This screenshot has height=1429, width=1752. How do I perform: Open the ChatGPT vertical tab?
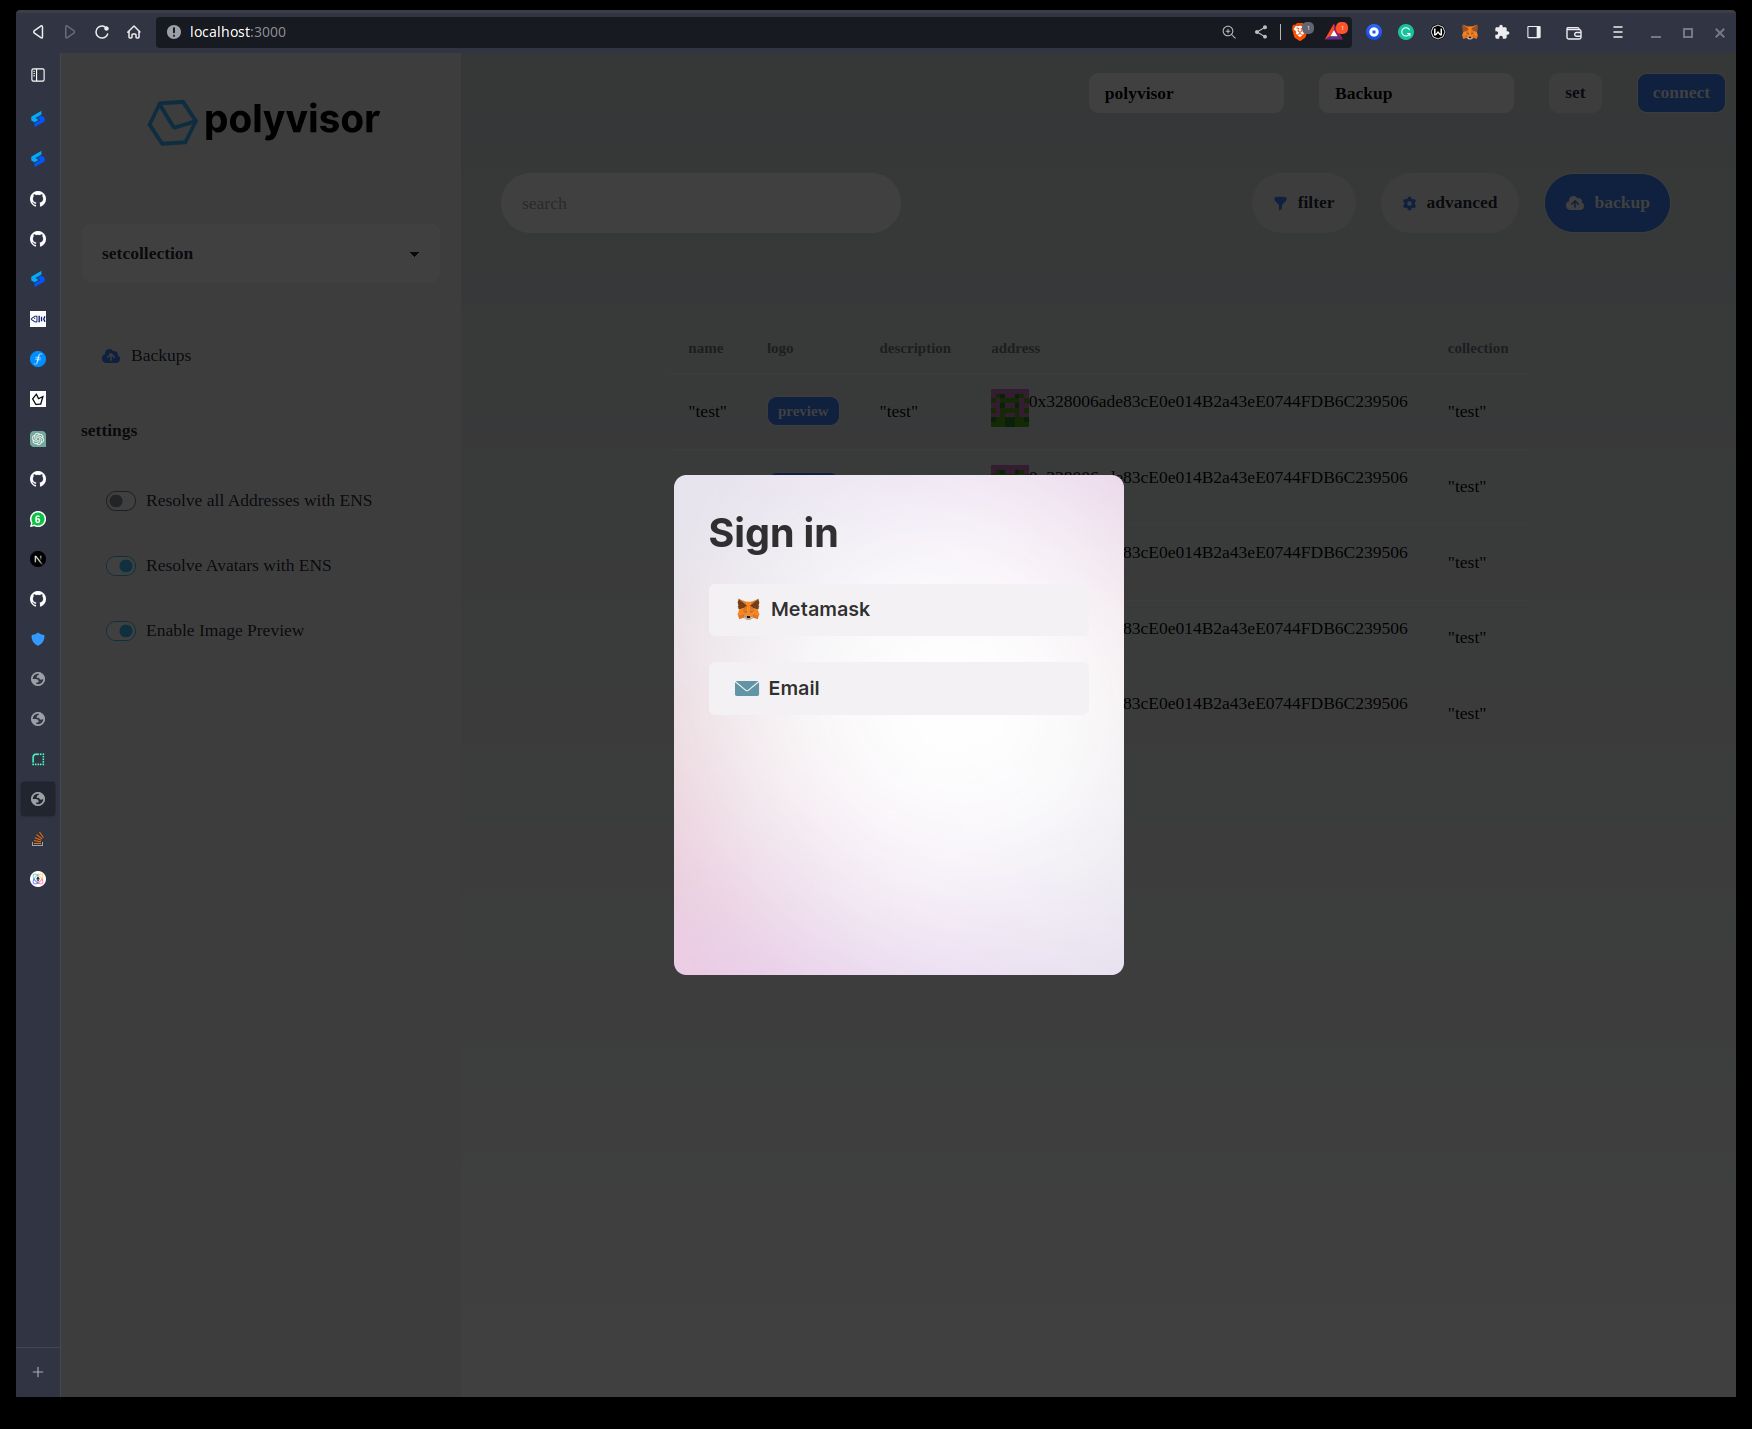[x=38, y=439]
